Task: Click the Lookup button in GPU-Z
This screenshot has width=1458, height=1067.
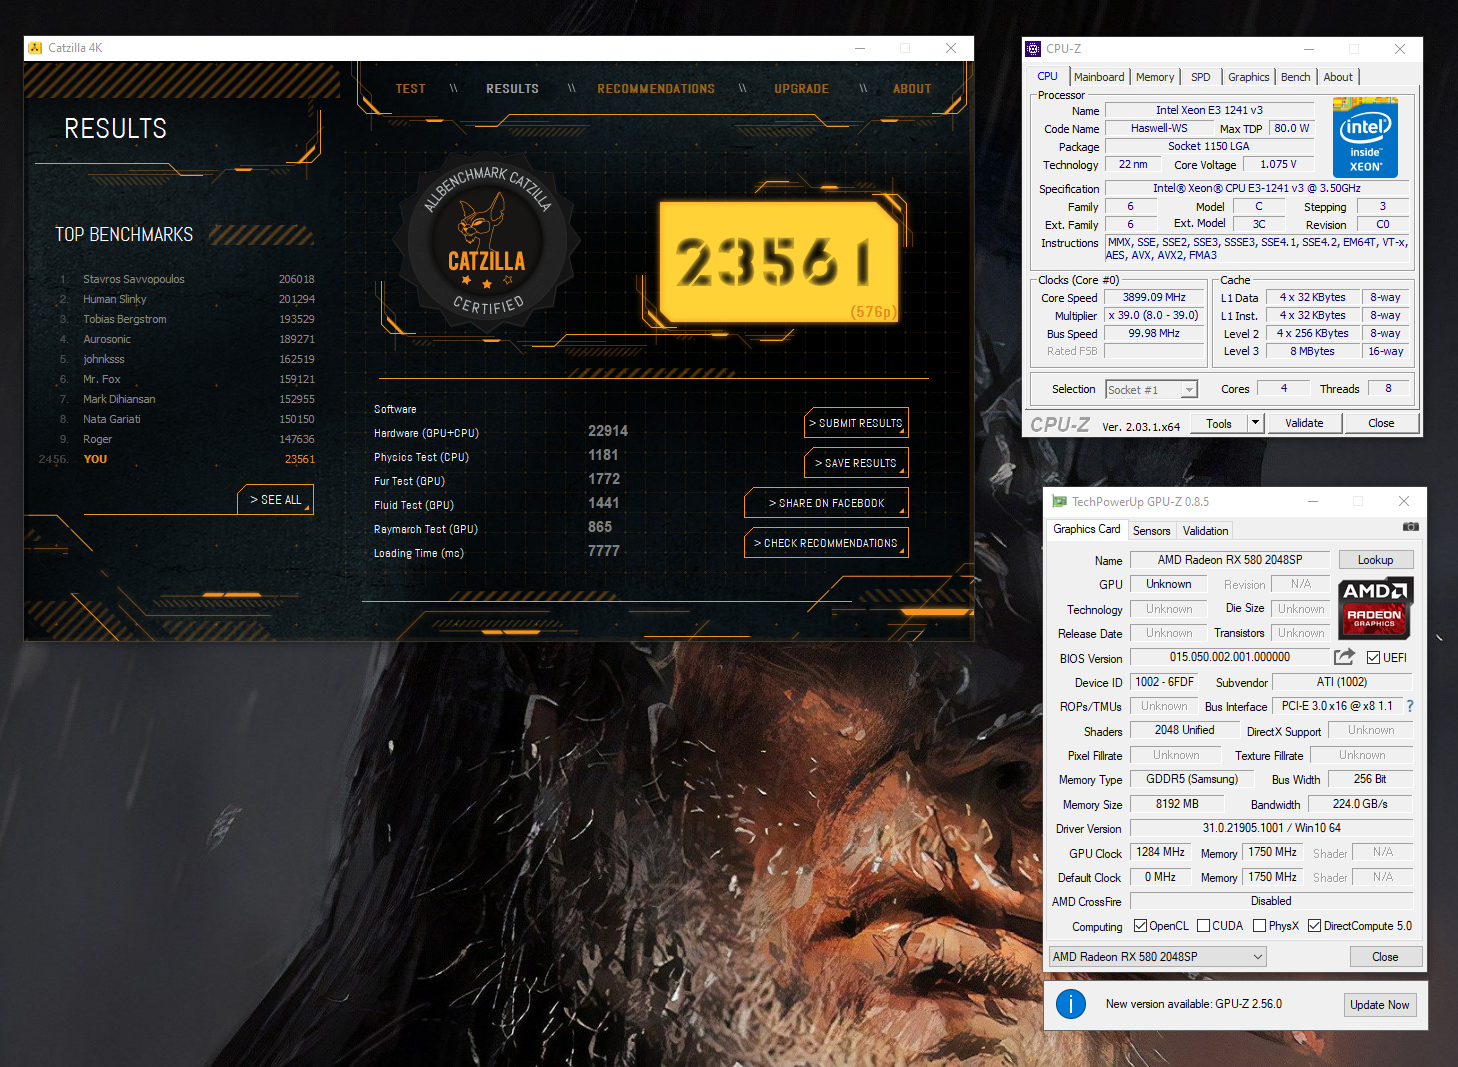Action: pos(1375,560)
